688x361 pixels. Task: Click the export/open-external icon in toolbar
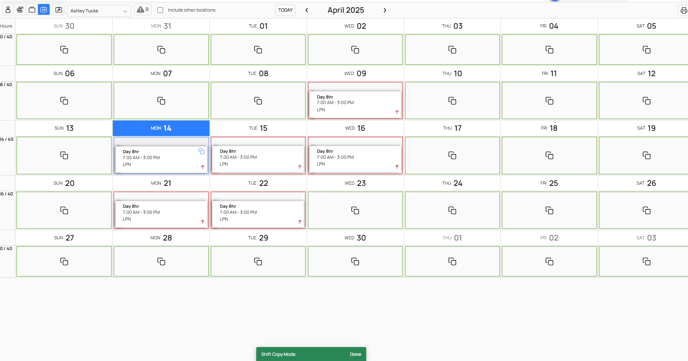58,10
